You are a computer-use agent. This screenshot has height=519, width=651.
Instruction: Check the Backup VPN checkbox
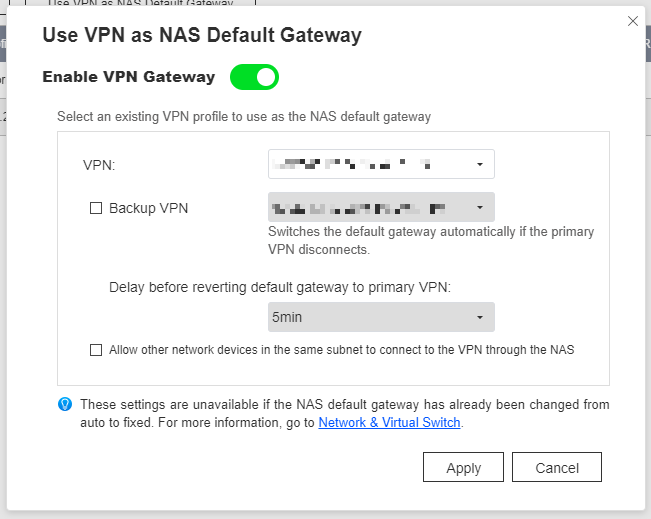96,208
